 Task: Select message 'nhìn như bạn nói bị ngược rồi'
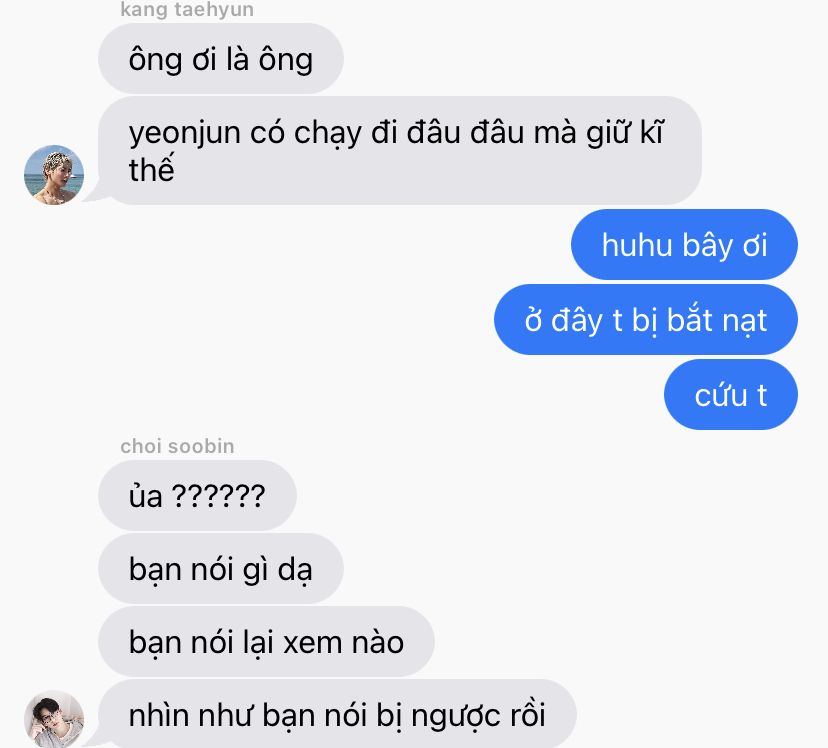pos(337,714)
